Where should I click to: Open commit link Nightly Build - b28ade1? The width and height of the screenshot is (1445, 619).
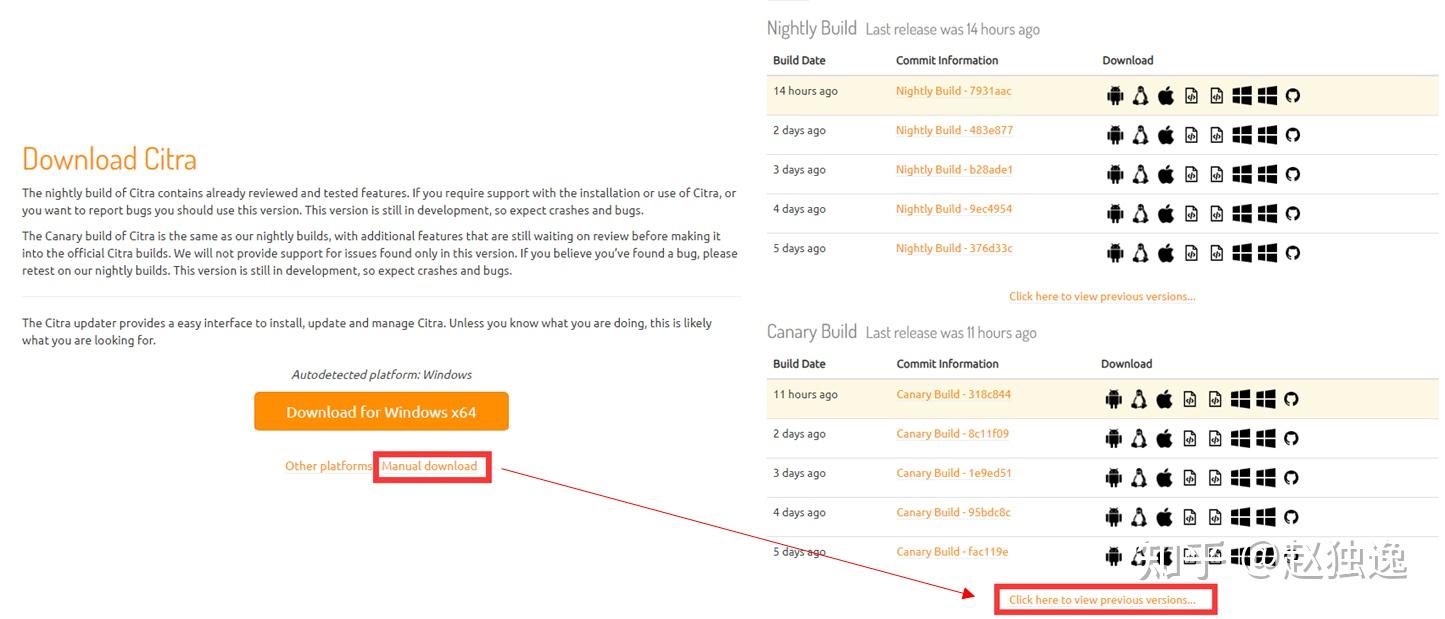[954, 170]
